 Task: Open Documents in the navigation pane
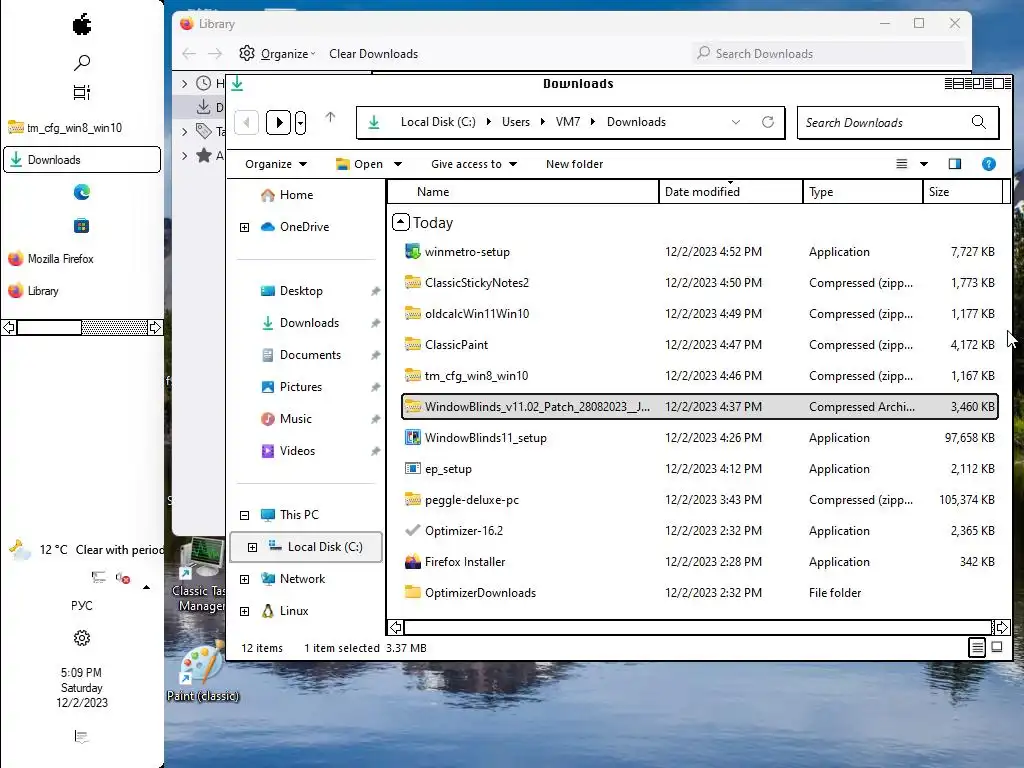pyautogui.click(x=300, y=355)
